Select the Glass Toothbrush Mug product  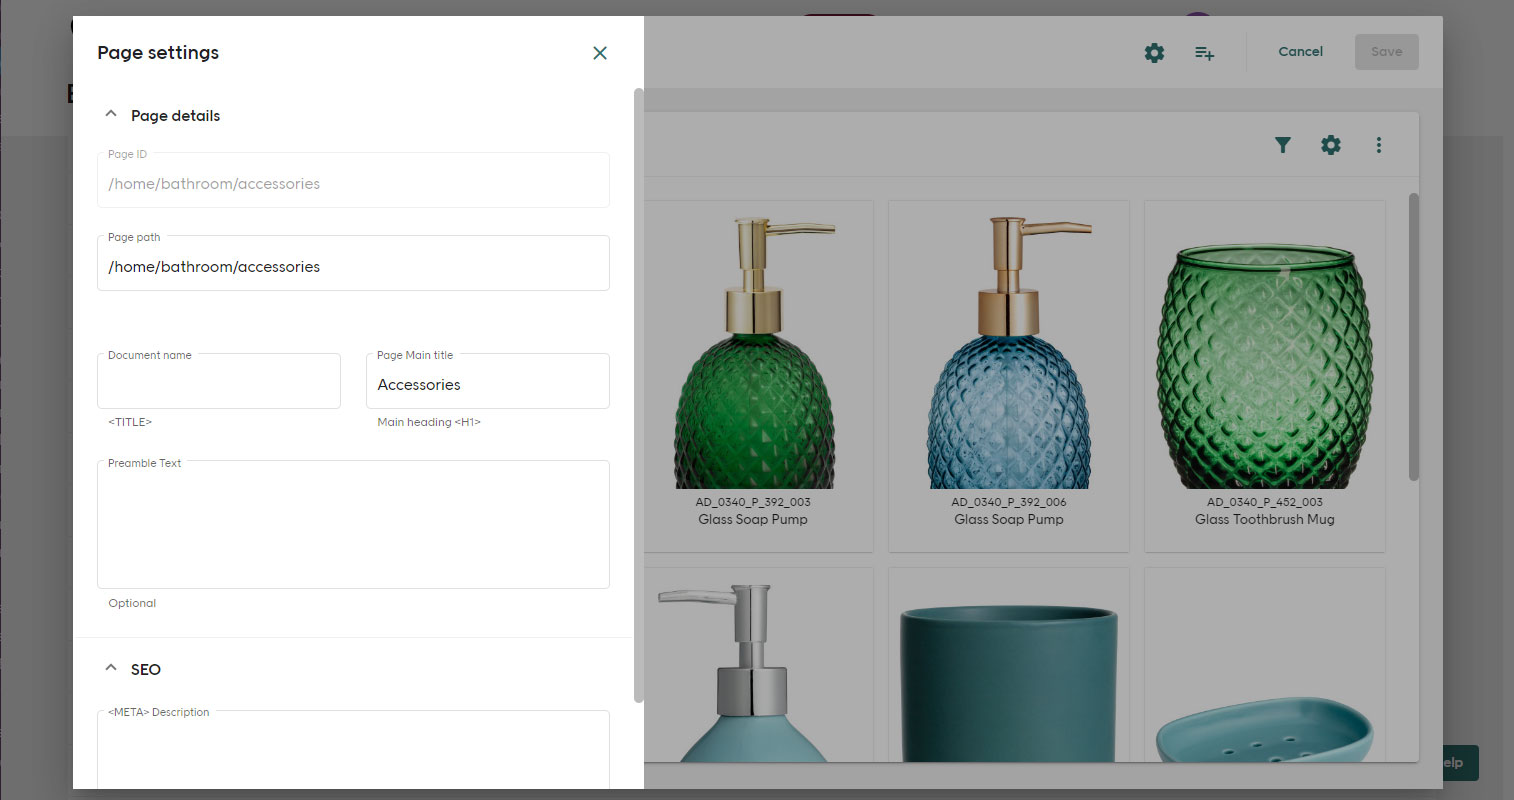click(1265, 376)
